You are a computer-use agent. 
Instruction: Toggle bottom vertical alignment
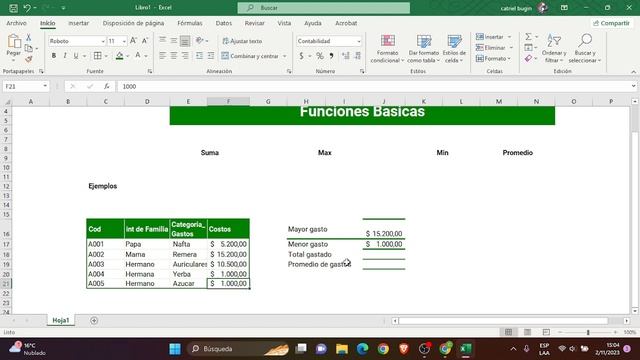click(185, 40)
